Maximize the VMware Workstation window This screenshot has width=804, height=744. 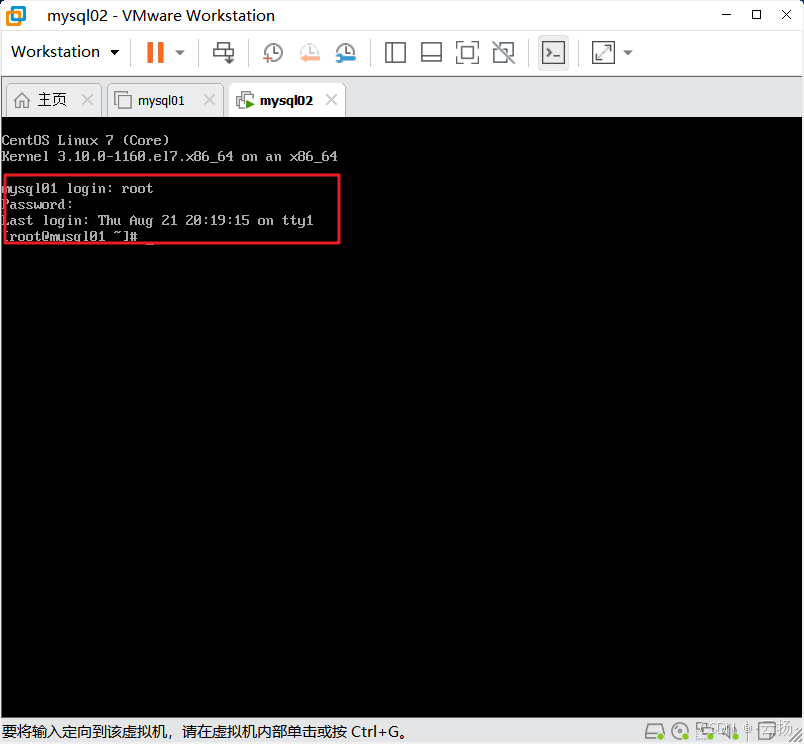pyautogui.click(x=756, y=15)
